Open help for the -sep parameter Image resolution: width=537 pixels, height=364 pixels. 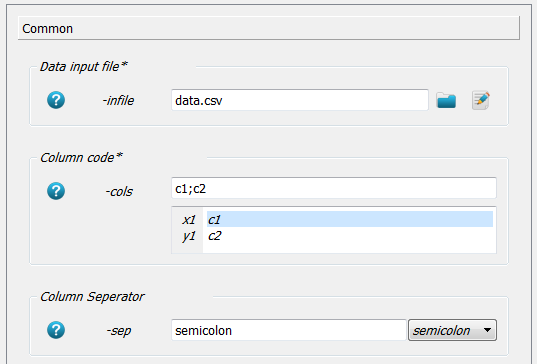coord(56,330)
